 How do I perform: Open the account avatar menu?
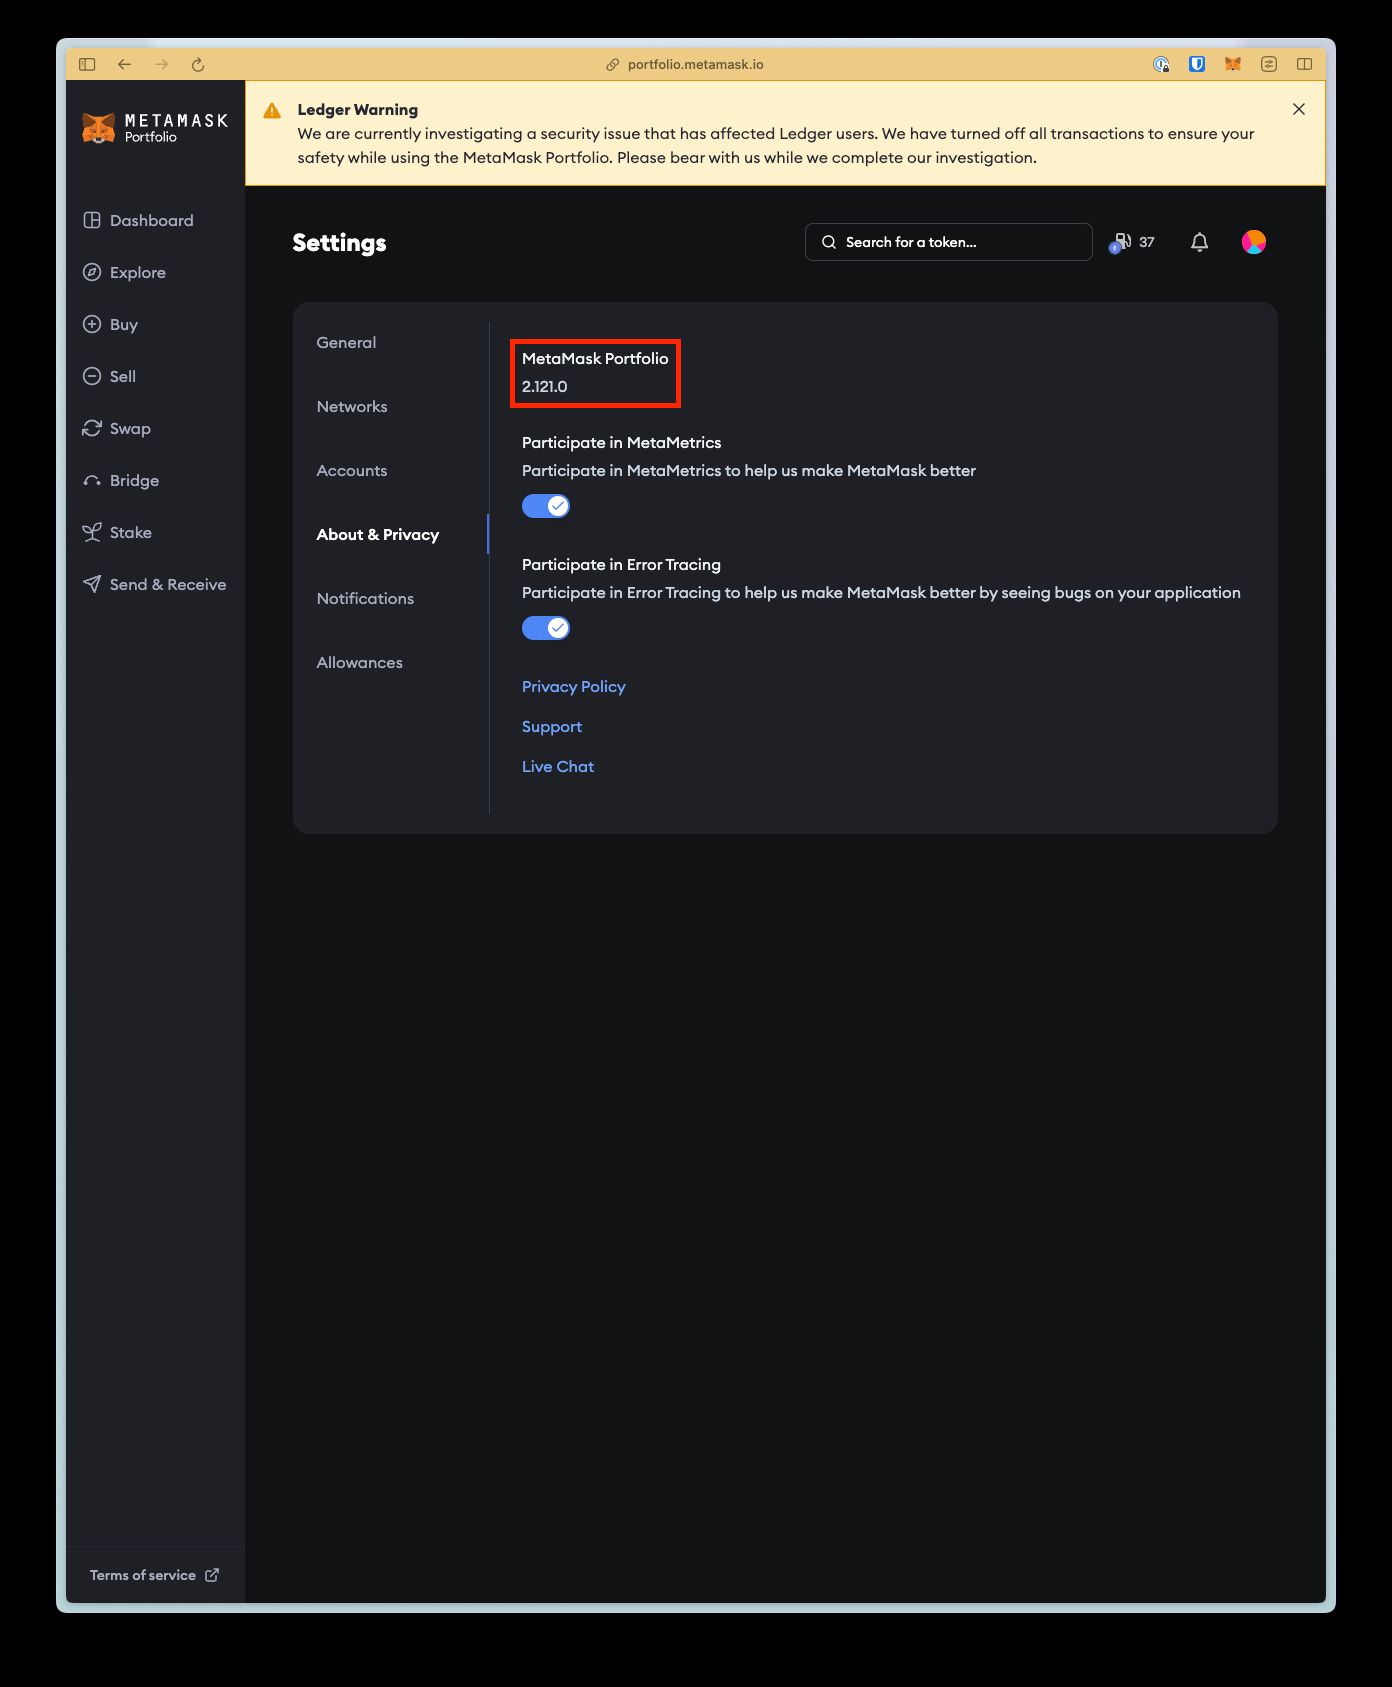tap(1253, 242)
